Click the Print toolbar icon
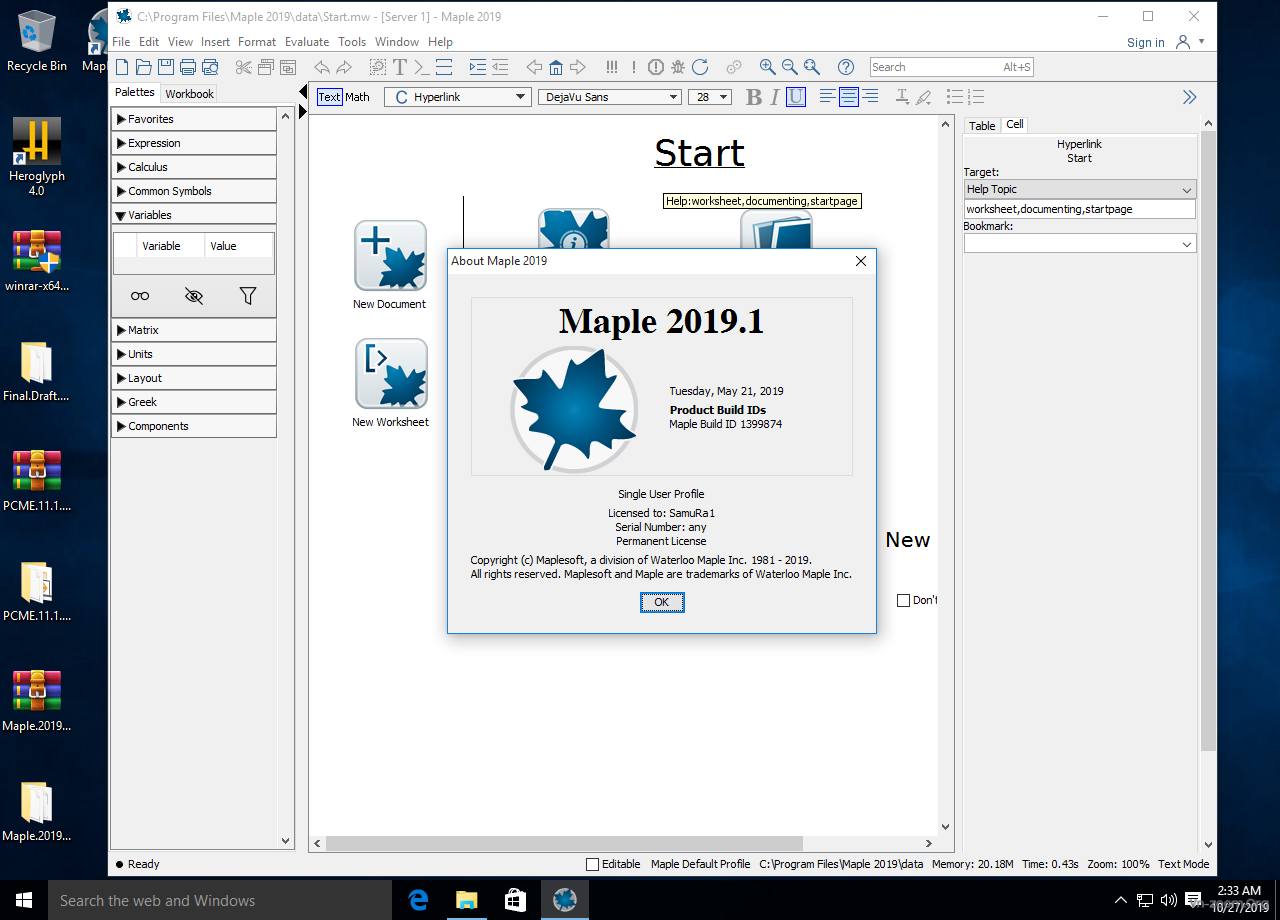The height and width of the screenshot is (920, 1280). point(188,67)
